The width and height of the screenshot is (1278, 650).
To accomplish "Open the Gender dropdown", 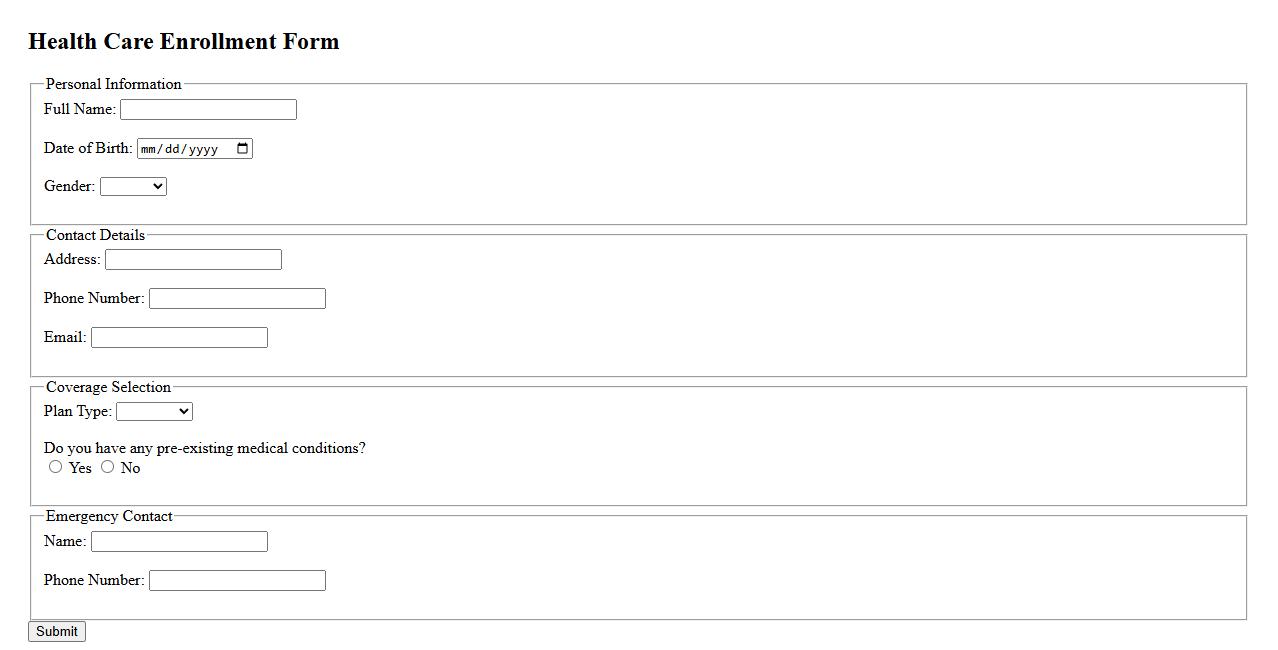I will click(x=133, y=187).
